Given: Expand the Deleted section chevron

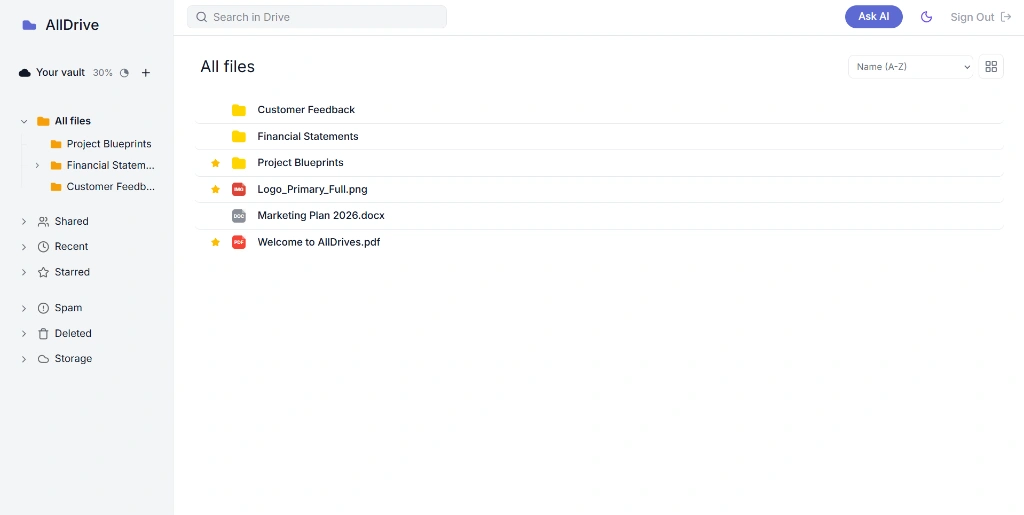Looking at the screenshot, I should point(24,334).
